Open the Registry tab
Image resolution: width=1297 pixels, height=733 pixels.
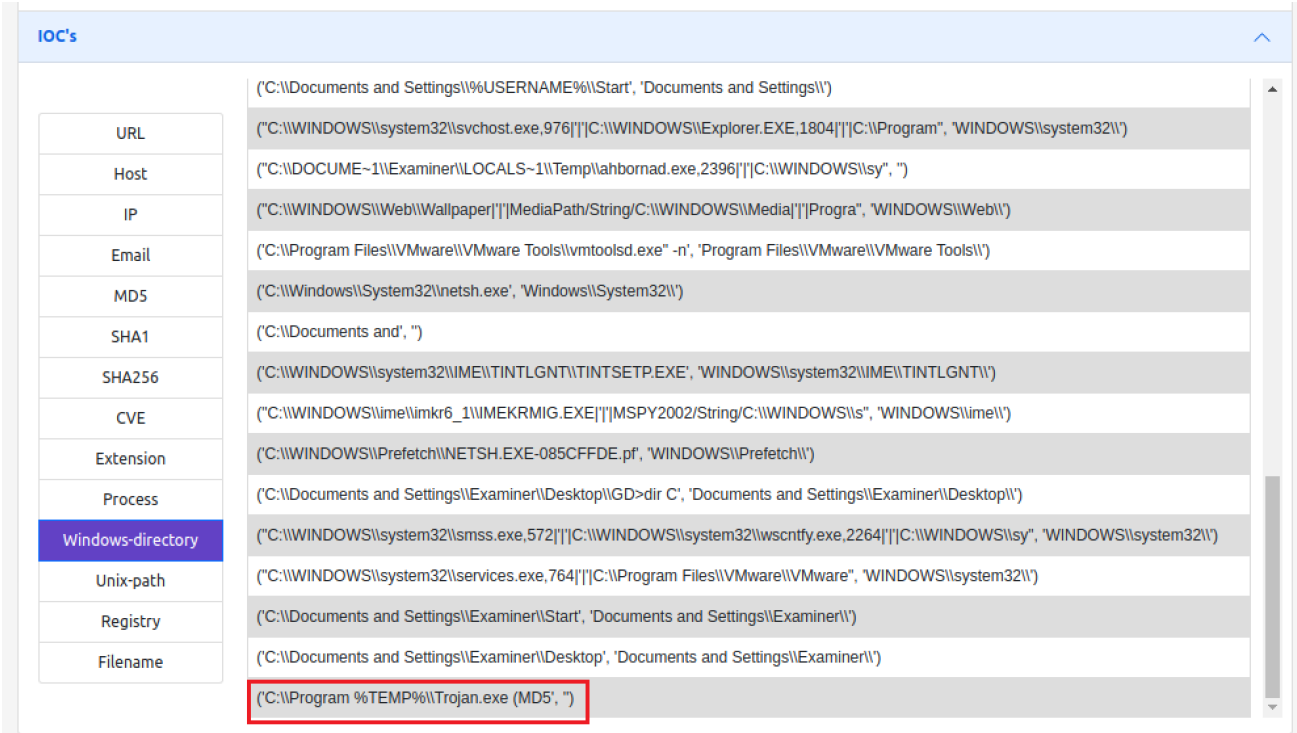tap(130, 621)
